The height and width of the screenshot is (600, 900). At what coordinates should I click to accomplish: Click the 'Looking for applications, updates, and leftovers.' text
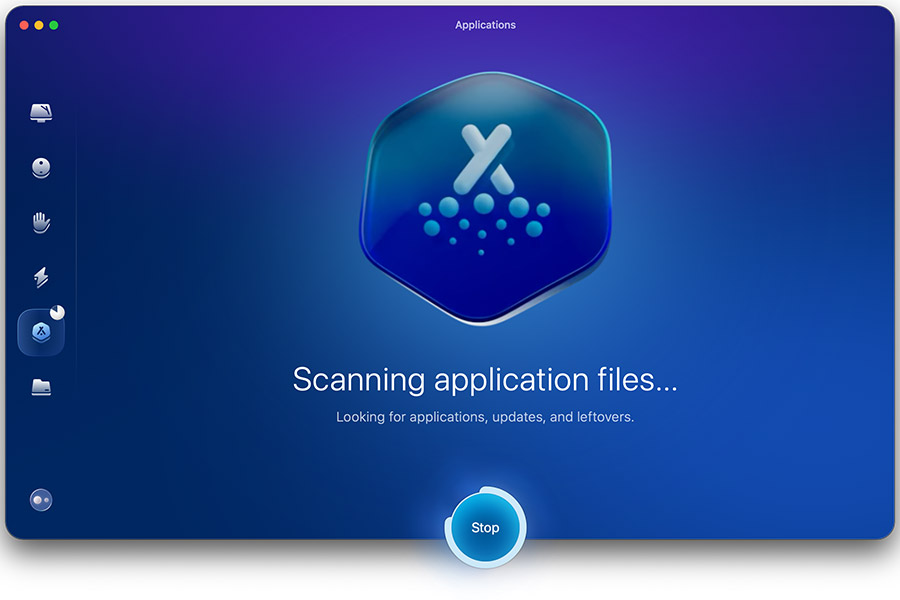pyautogui.click(x=485, y=417)
